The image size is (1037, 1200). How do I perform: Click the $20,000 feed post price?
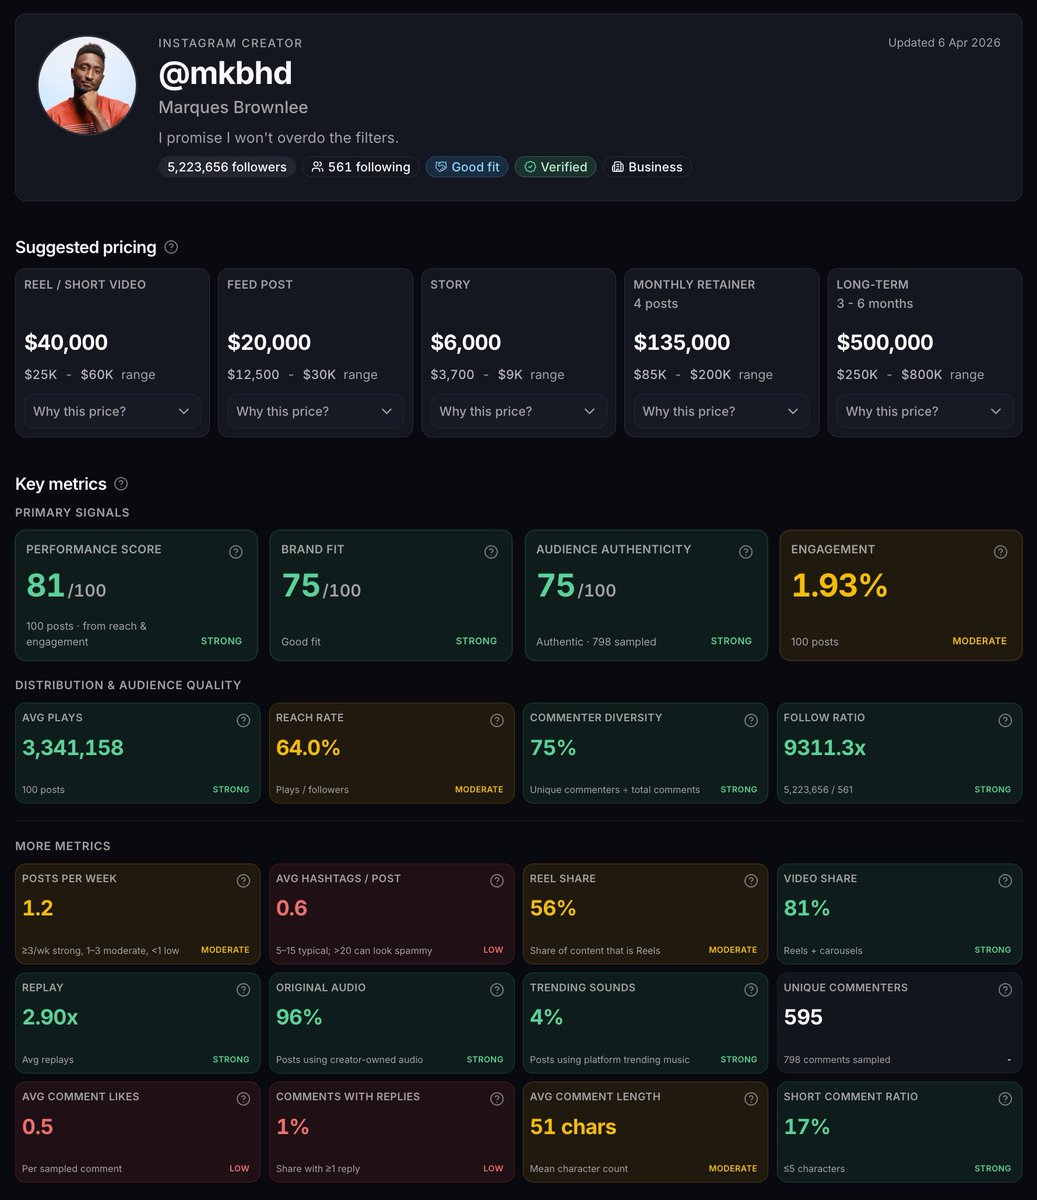point(269,342)
